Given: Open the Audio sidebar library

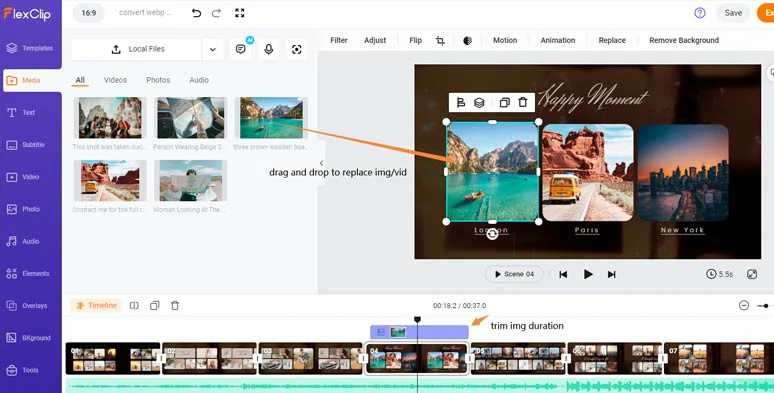Looking at the screenshot, I should tap(23, 241).
